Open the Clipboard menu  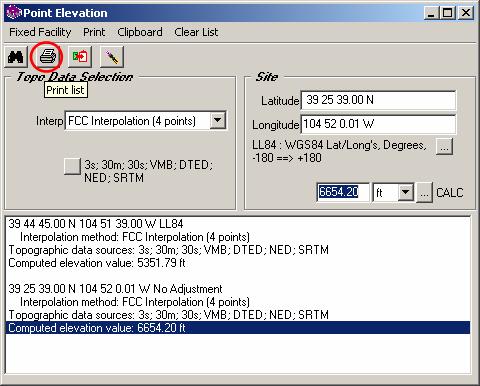[140, 32]
